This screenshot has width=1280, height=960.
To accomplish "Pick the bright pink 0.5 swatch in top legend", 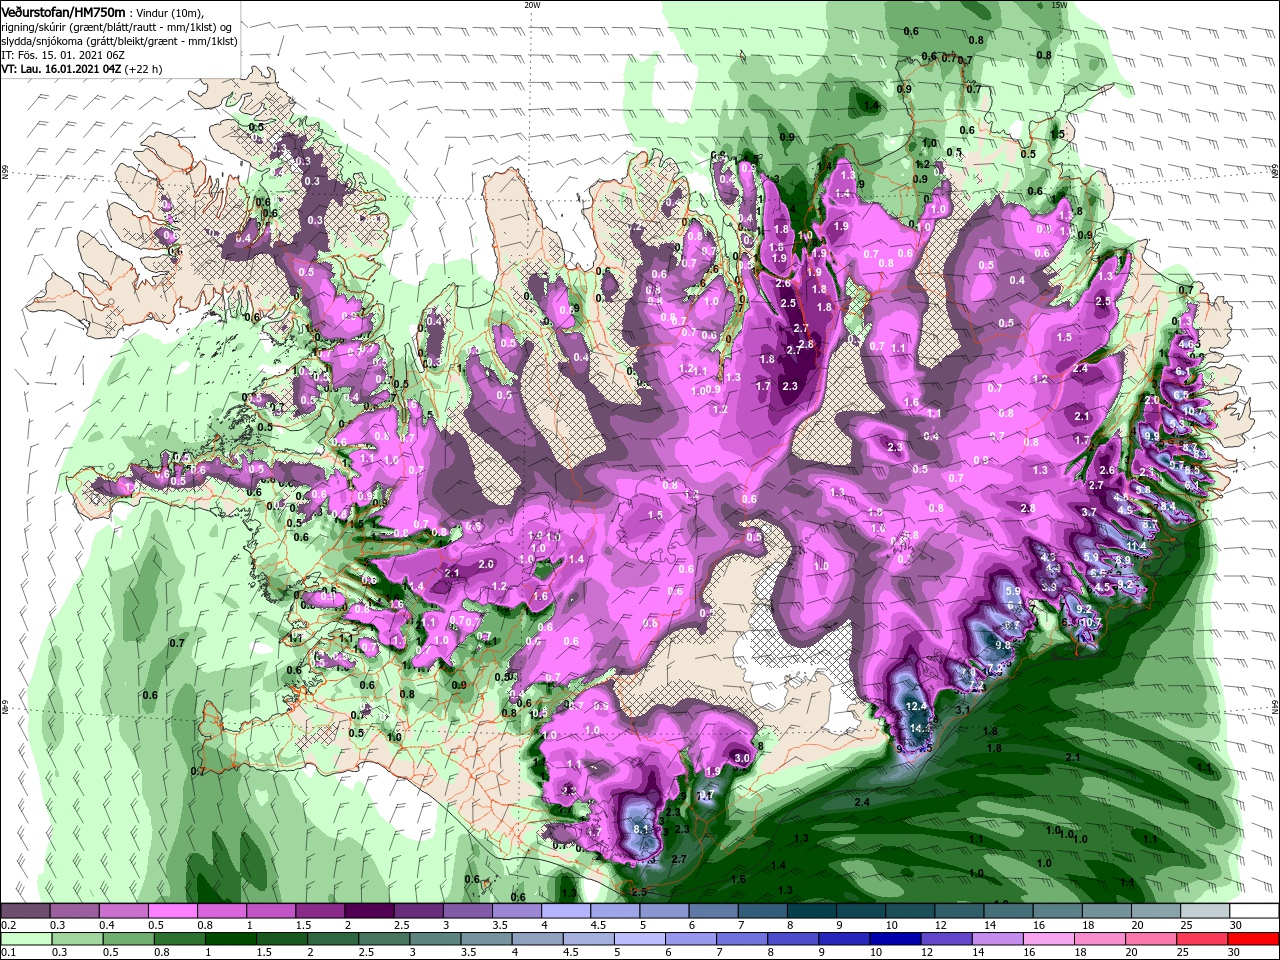I will [x=172, y=911].
